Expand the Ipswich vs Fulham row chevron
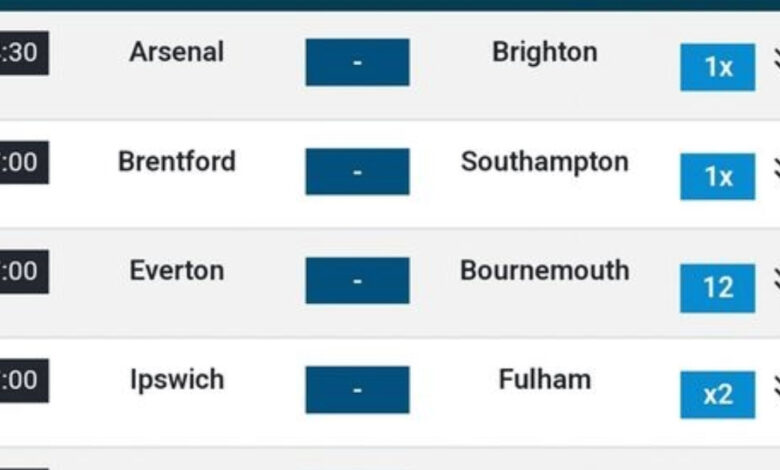 (x=776, y=387)
